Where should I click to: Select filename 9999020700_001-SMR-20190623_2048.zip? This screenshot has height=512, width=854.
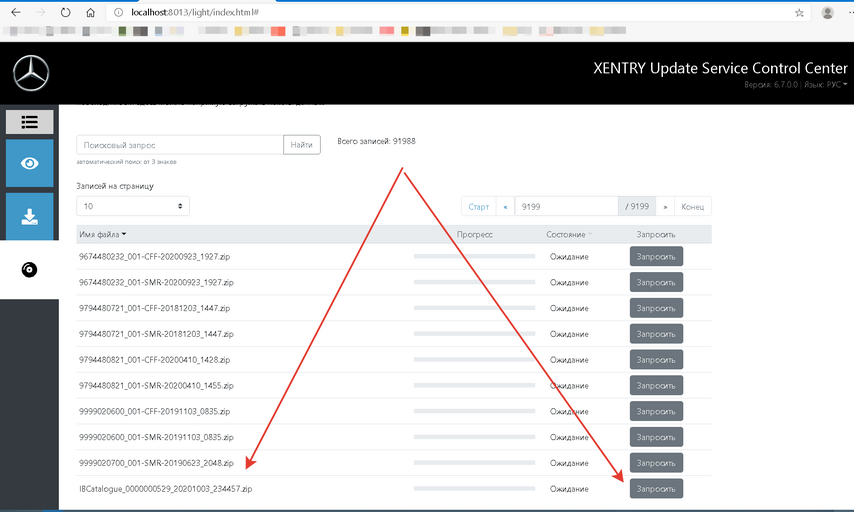point(156,463)
